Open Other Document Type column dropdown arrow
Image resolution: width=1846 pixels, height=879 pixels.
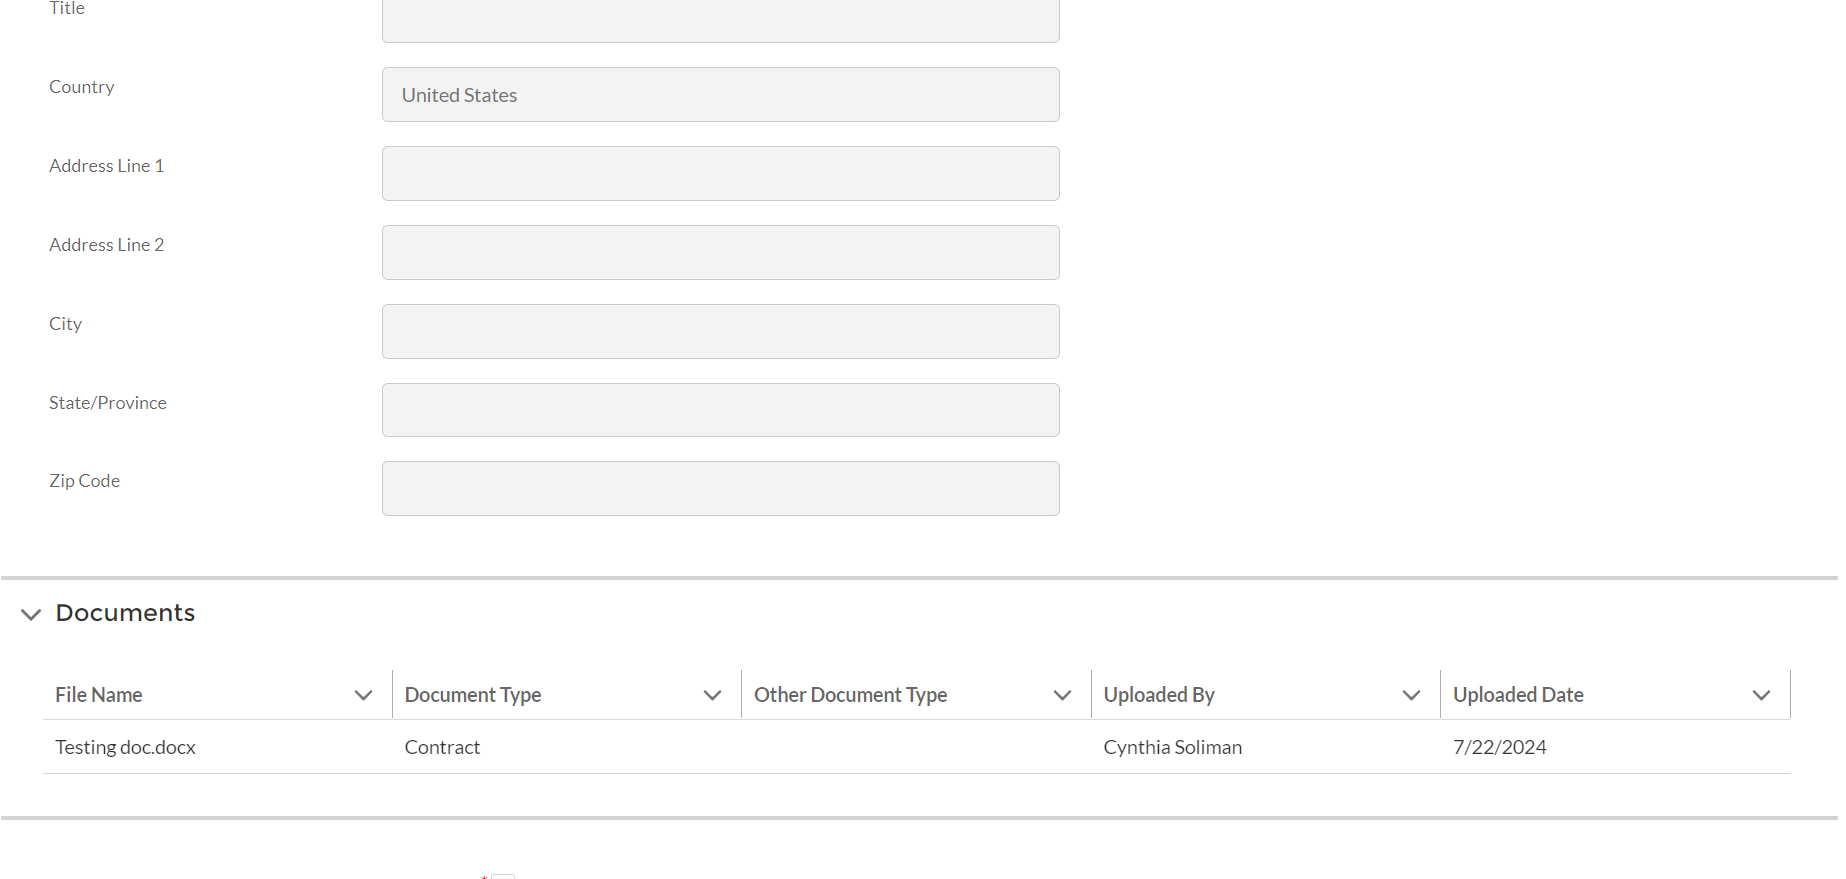click(1062, 695)
